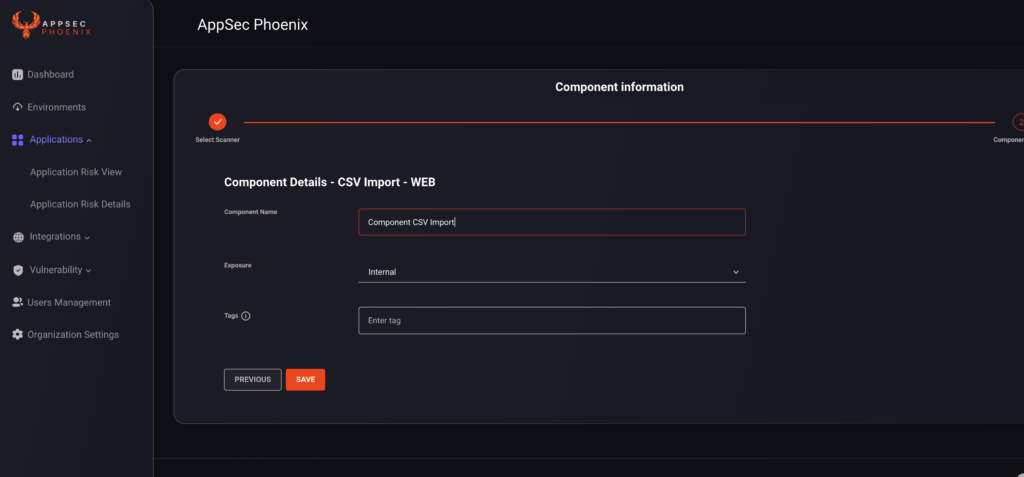Open the Exposure dropdown showing Internal
The width and height of the screenshot is (1024, 477).
(552, 272)
